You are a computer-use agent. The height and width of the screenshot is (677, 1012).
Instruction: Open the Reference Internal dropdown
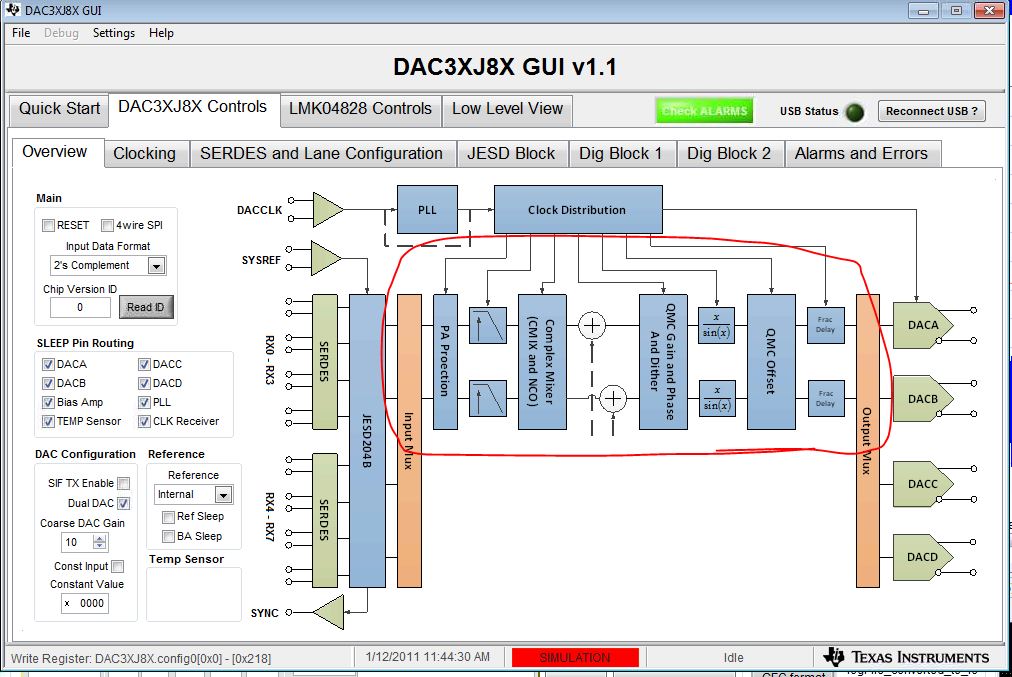(223, 494)
